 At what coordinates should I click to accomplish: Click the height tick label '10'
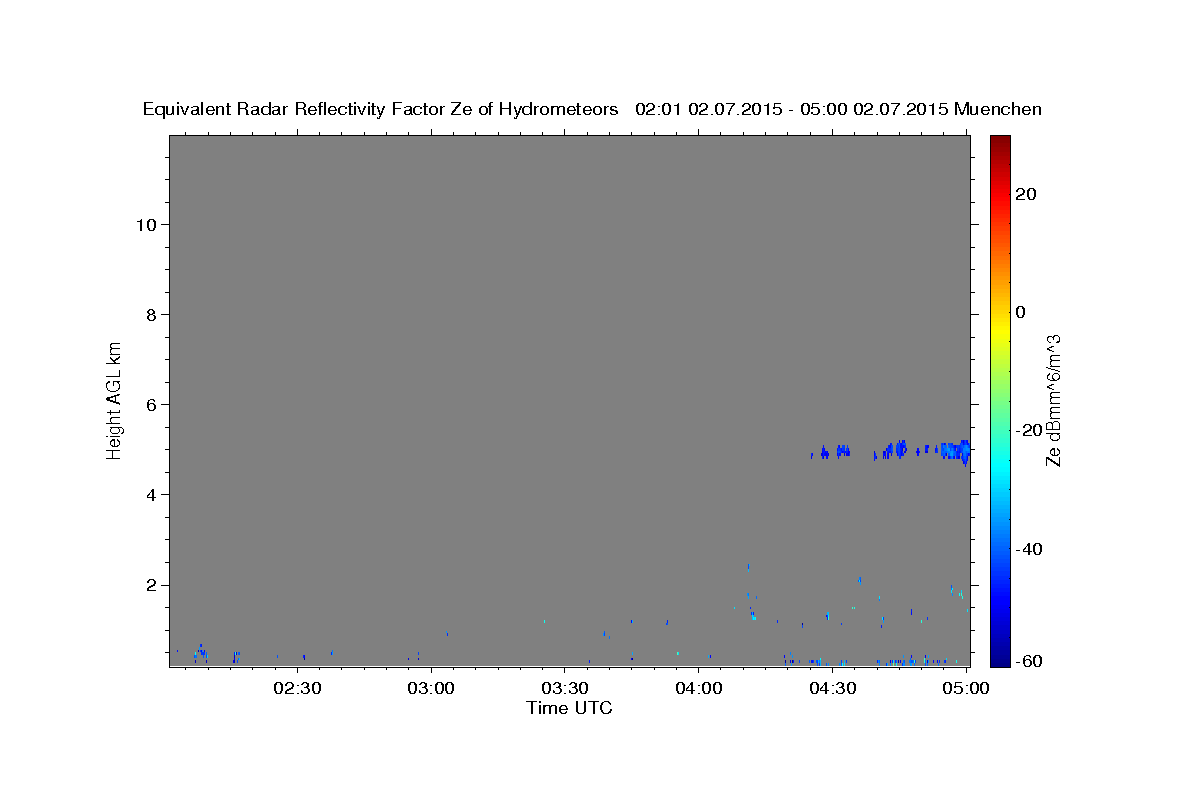pyautogui.click(x=145, y=224)
